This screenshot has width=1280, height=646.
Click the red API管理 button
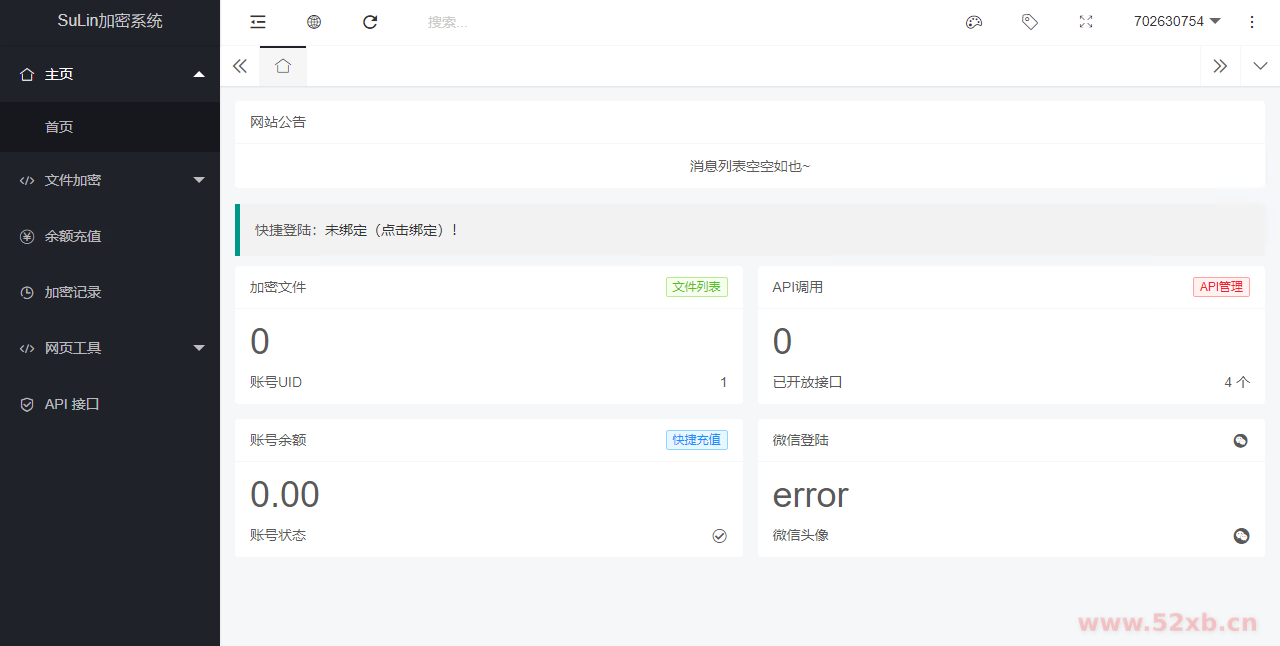click(1221, 287)
